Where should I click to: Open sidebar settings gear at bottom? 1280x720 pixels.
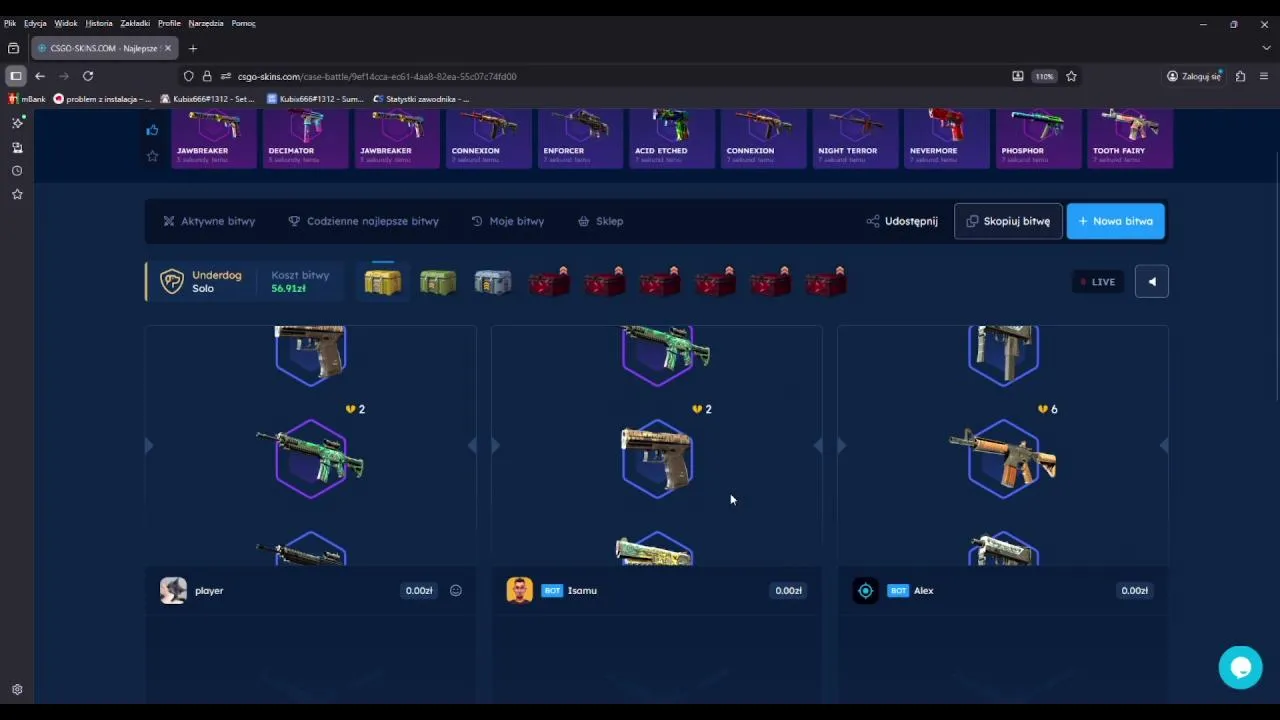coord(17,690)
